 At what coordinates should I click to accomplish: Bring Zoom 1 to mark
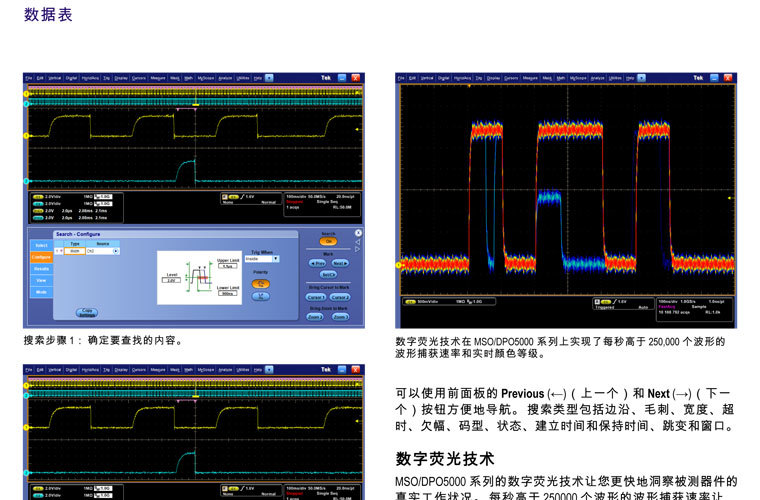click(315, 317)
